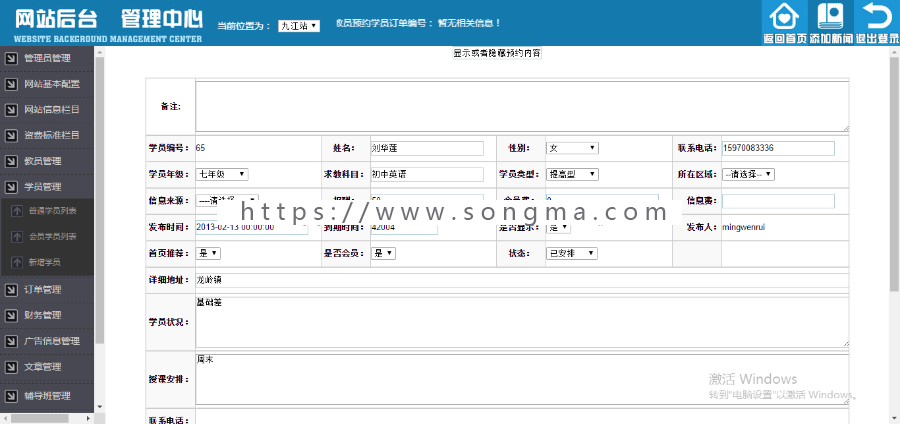Click the 退出登录 logout arrow icon

coord(876,16)
